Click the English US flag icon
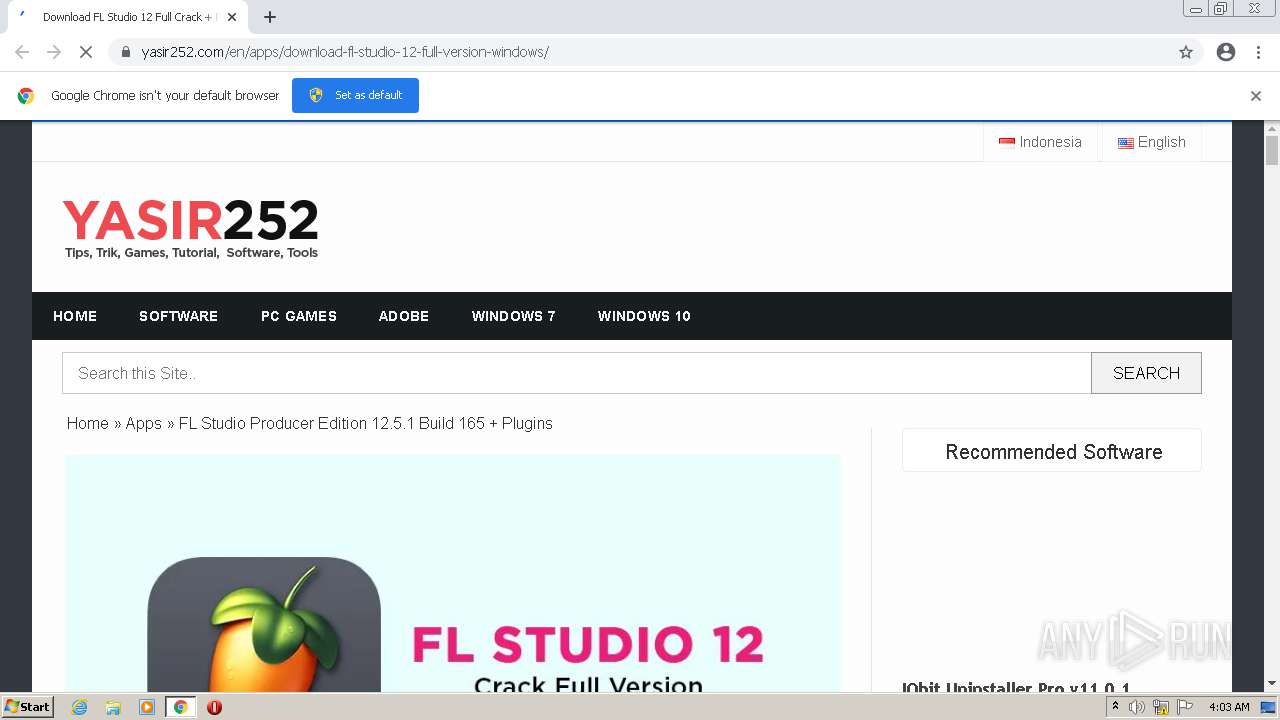 pyautogui.click(x=1126, y=143)
